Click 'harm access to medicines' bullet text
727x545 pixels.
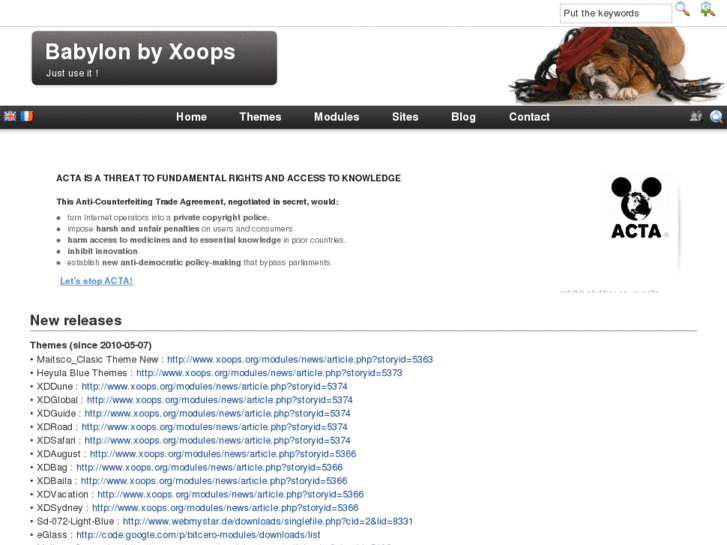coord(174,240)
